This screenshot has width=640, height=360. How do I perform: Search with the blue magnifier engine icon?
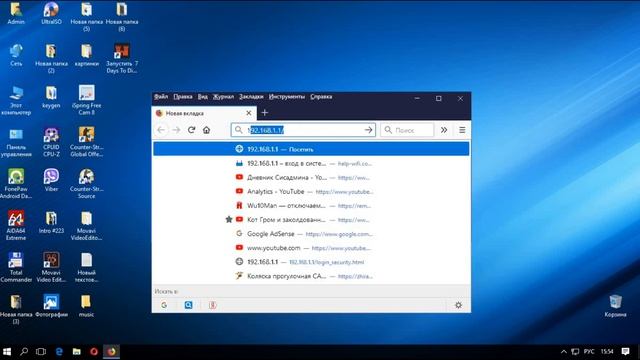(188, 305)
